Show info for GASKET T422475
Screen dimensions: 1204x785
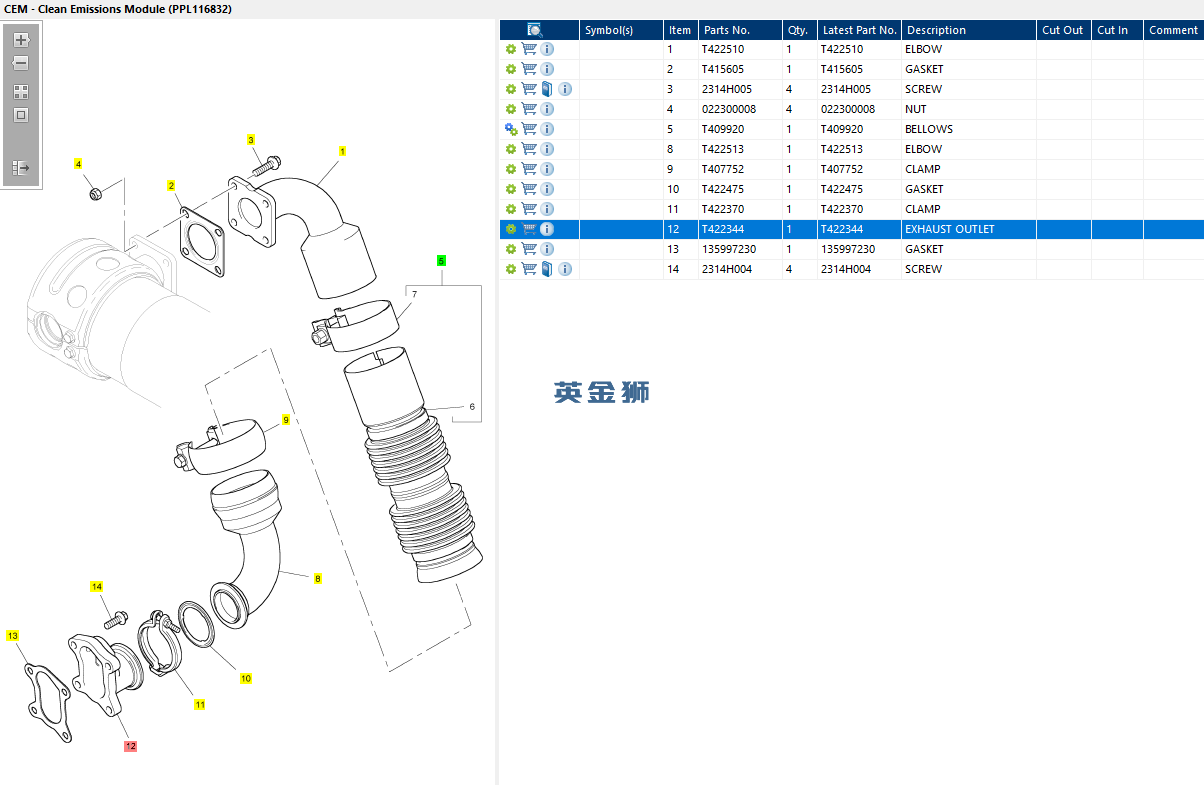pos(547,189)
